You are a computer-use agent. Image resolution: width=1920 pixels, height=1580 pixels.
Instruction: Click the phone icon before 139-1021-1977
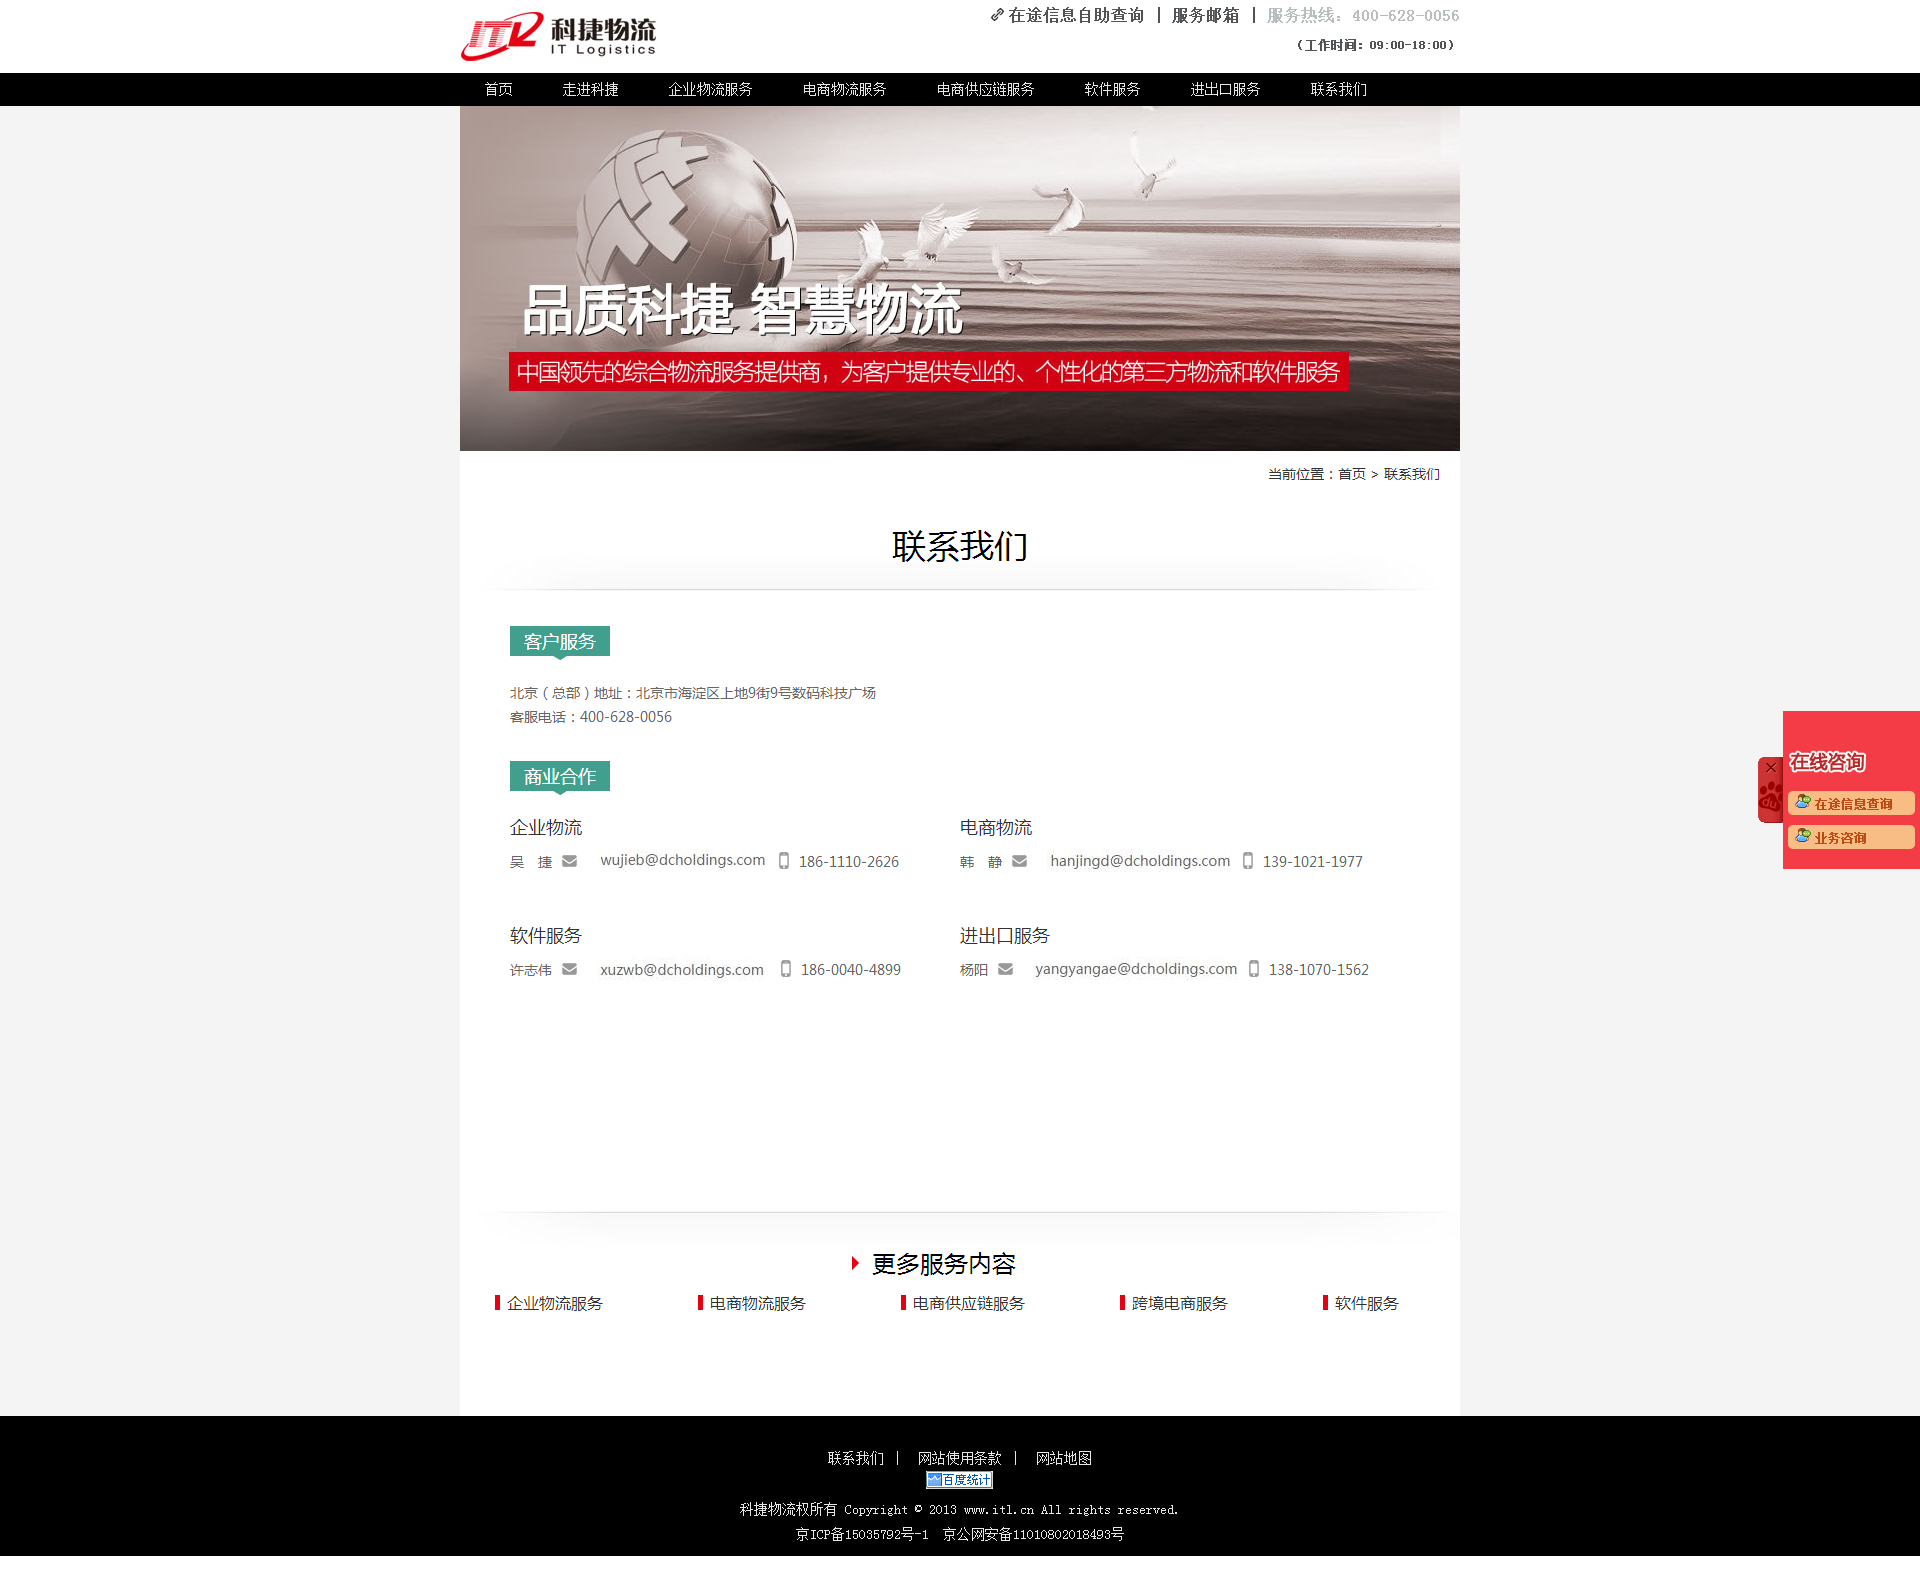click(1247, 861)
